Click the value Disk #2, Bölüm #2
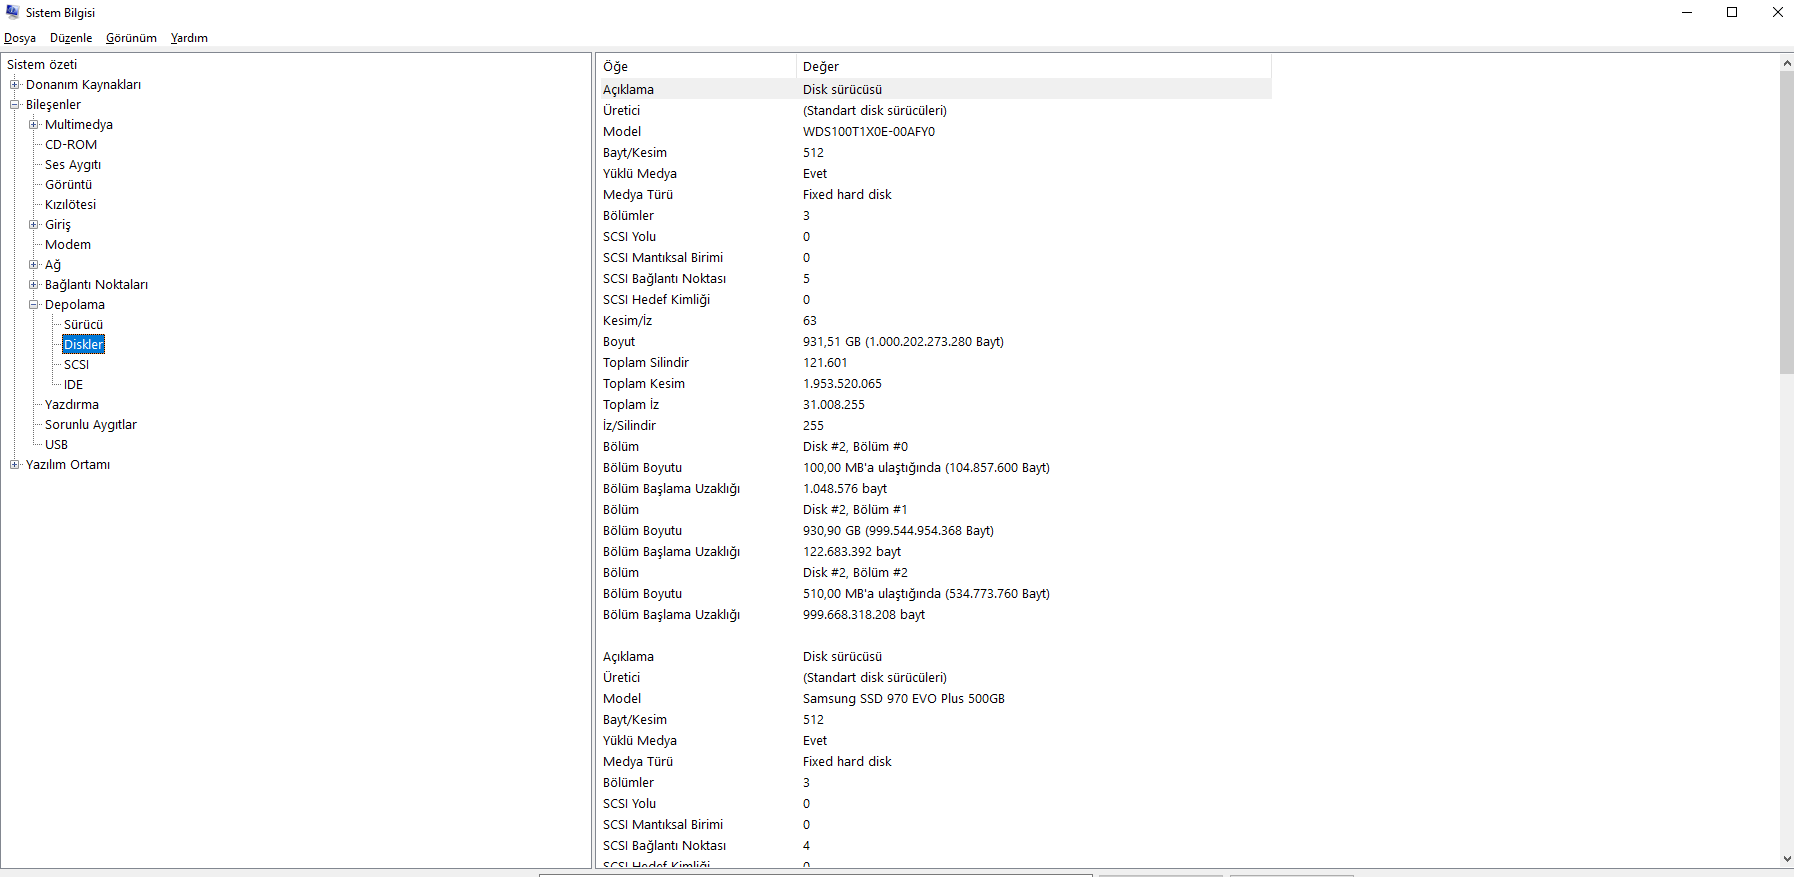The height and width of the screenshot is (877, 1794). coord(855,573)
